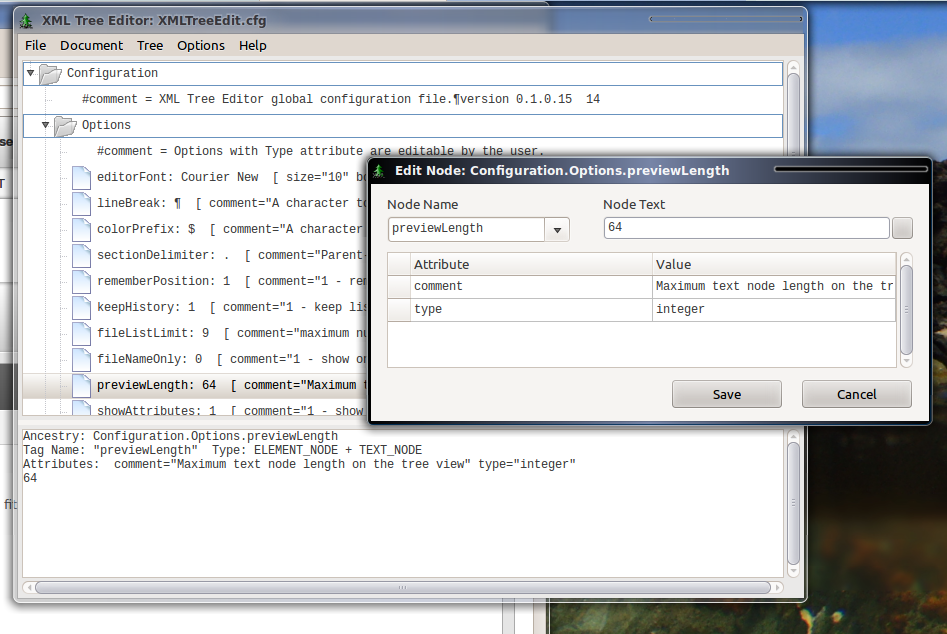Open the File menu
This screenshot has width=947, height=634.
click(35, 45)
